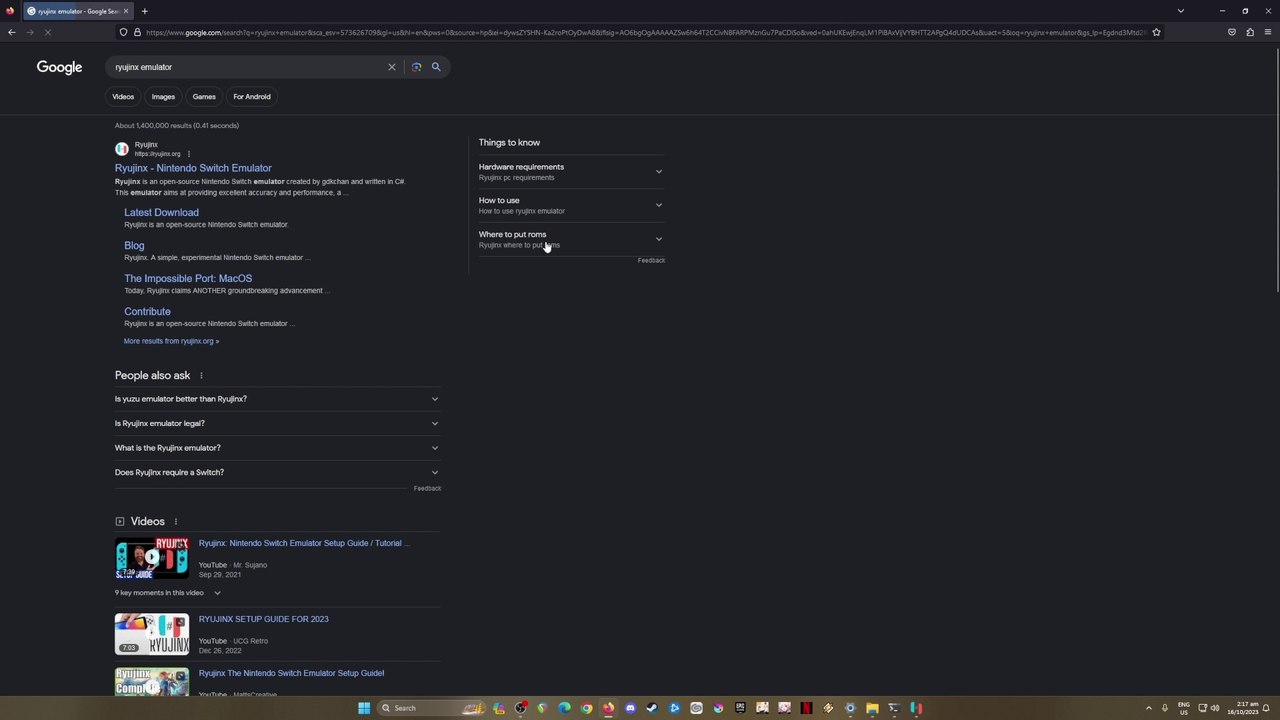
Task: Open Ryujinx - Nintendo Switch Emulator result
Action: pyautogui.click(x=193, y=168)
